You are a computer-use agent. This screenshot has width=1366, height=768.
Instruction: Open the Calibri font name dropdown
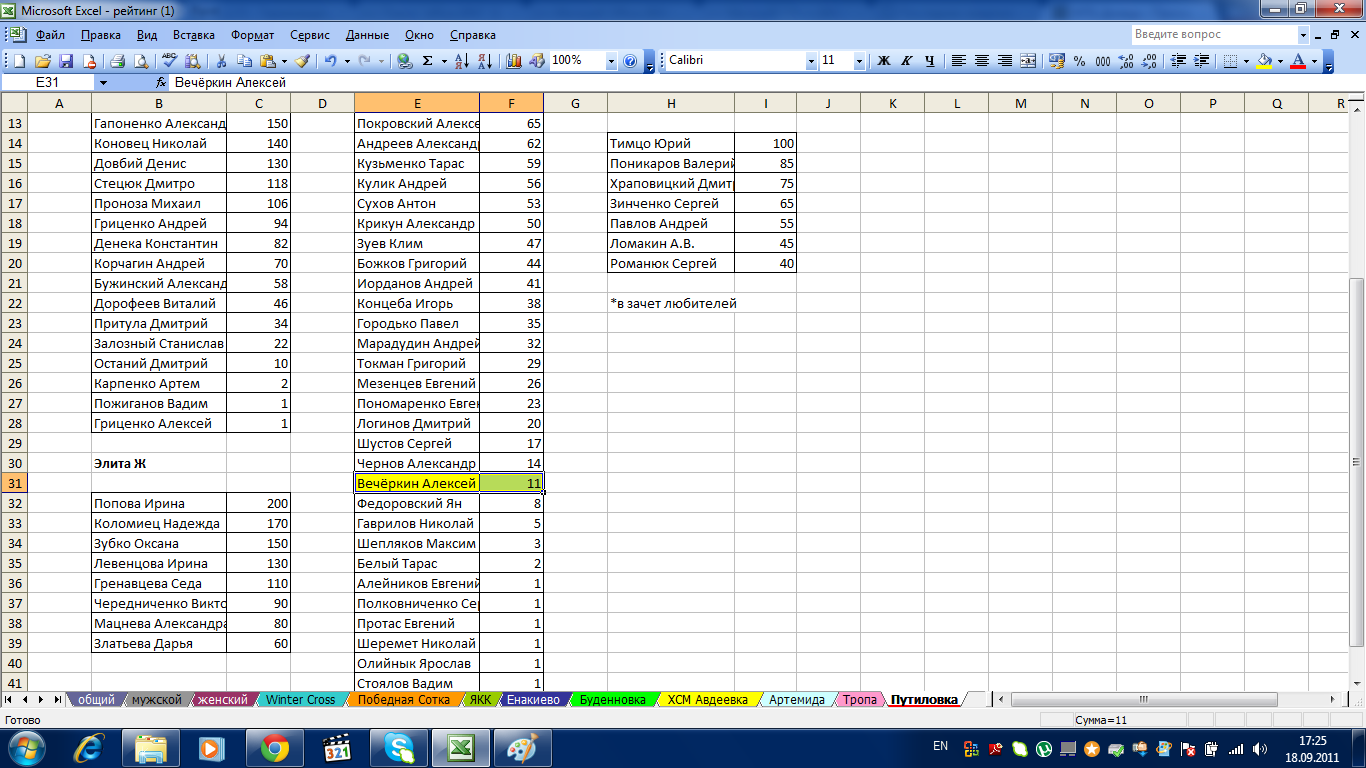[x=811, y=61]
